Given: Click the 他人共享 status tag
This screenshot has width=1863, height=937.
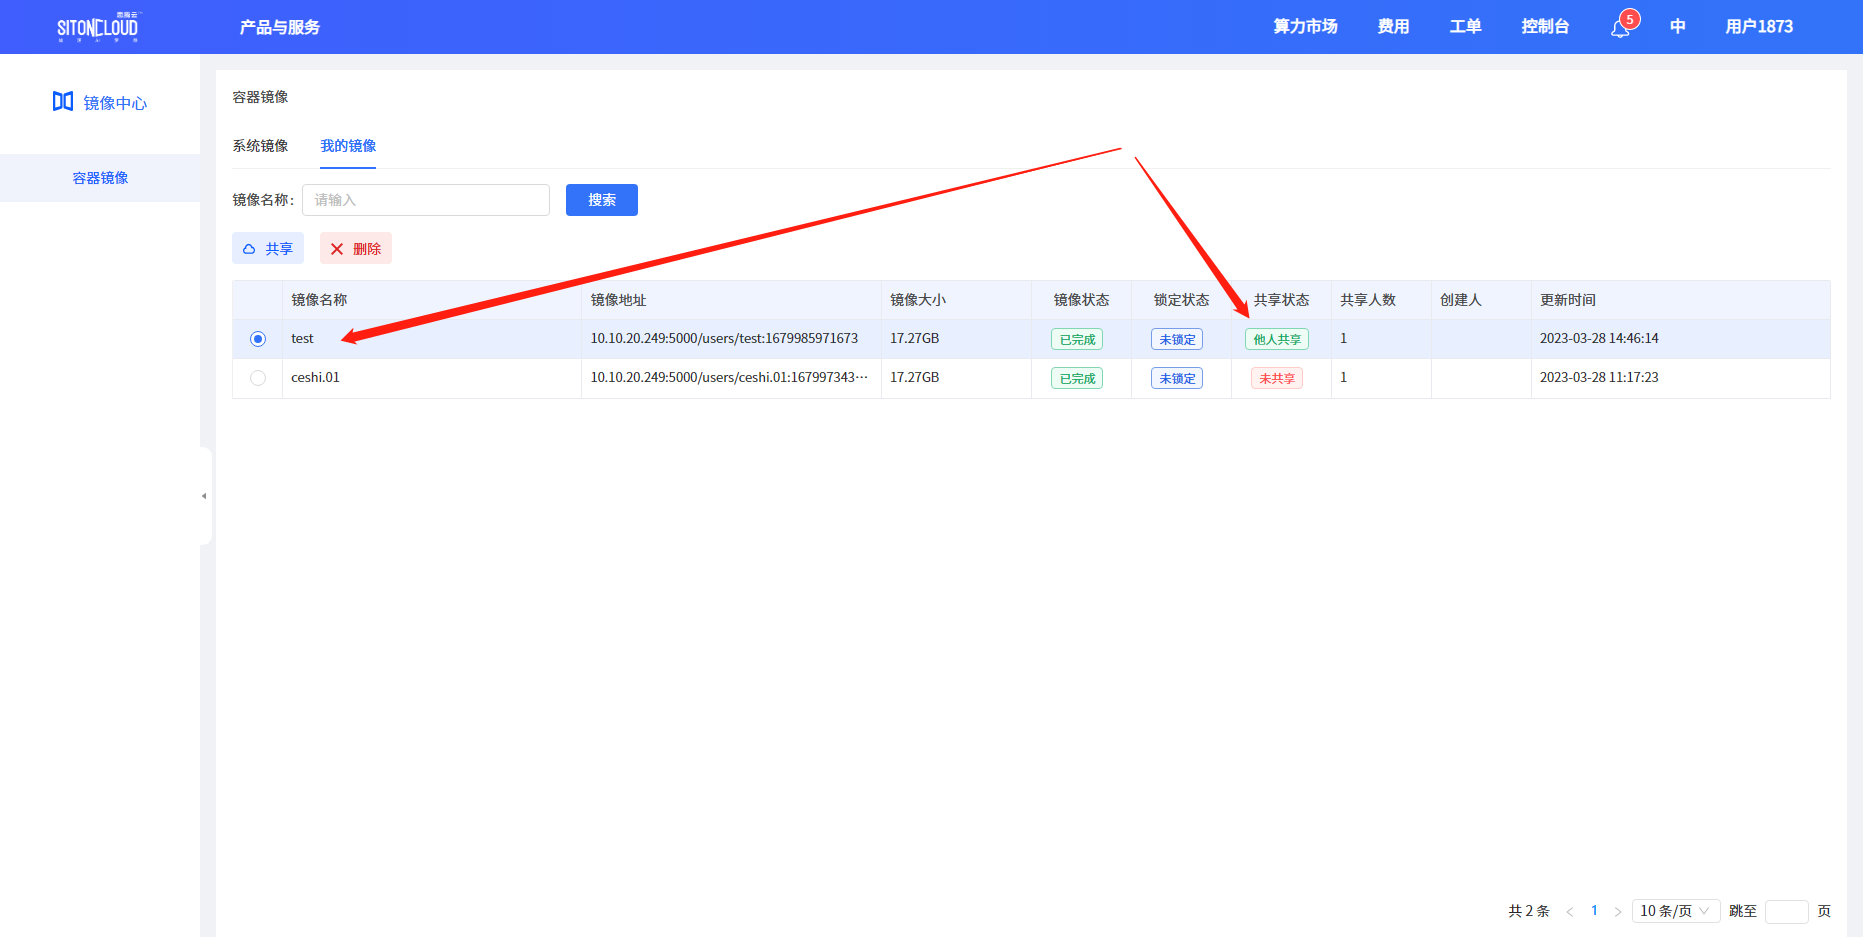Looking at the screenshot, I should (1277, 339).
